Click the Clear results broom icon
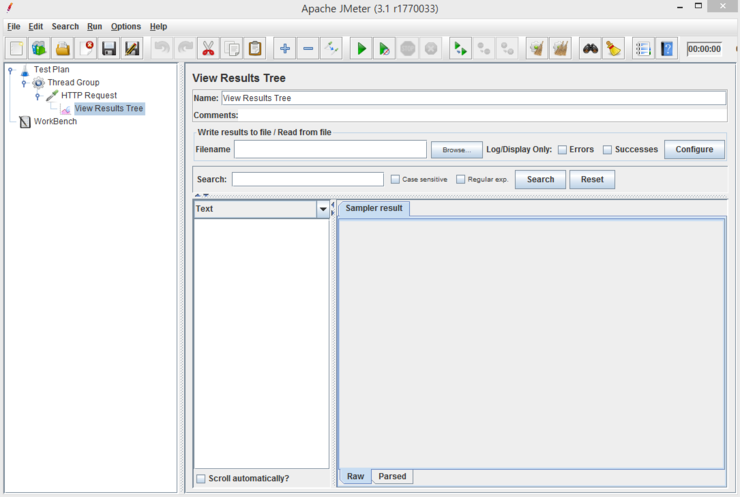This screenshot has width=740, height=497. pos(537,49)
